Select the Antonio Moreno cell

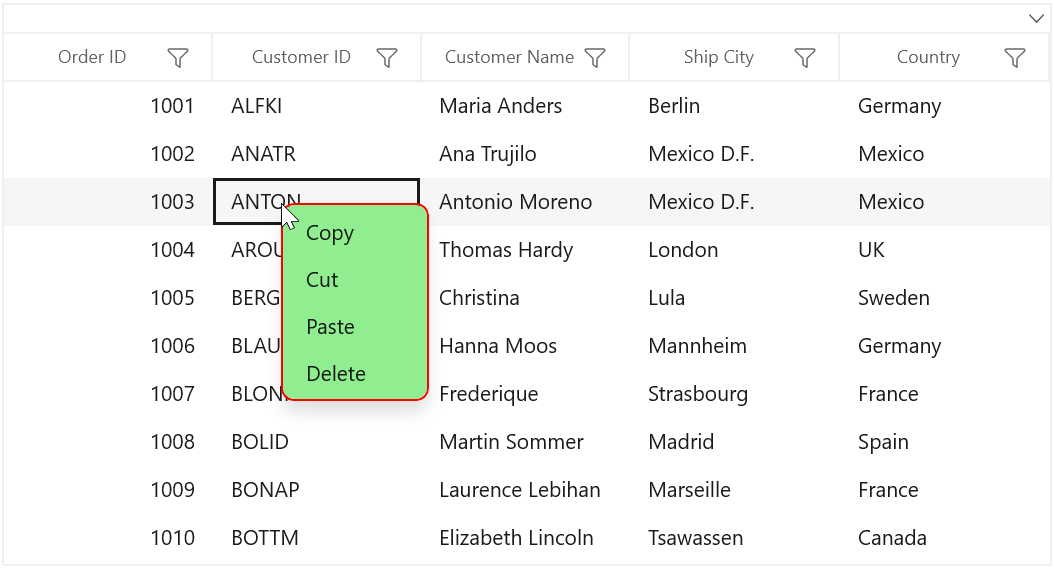click(525, 202)
